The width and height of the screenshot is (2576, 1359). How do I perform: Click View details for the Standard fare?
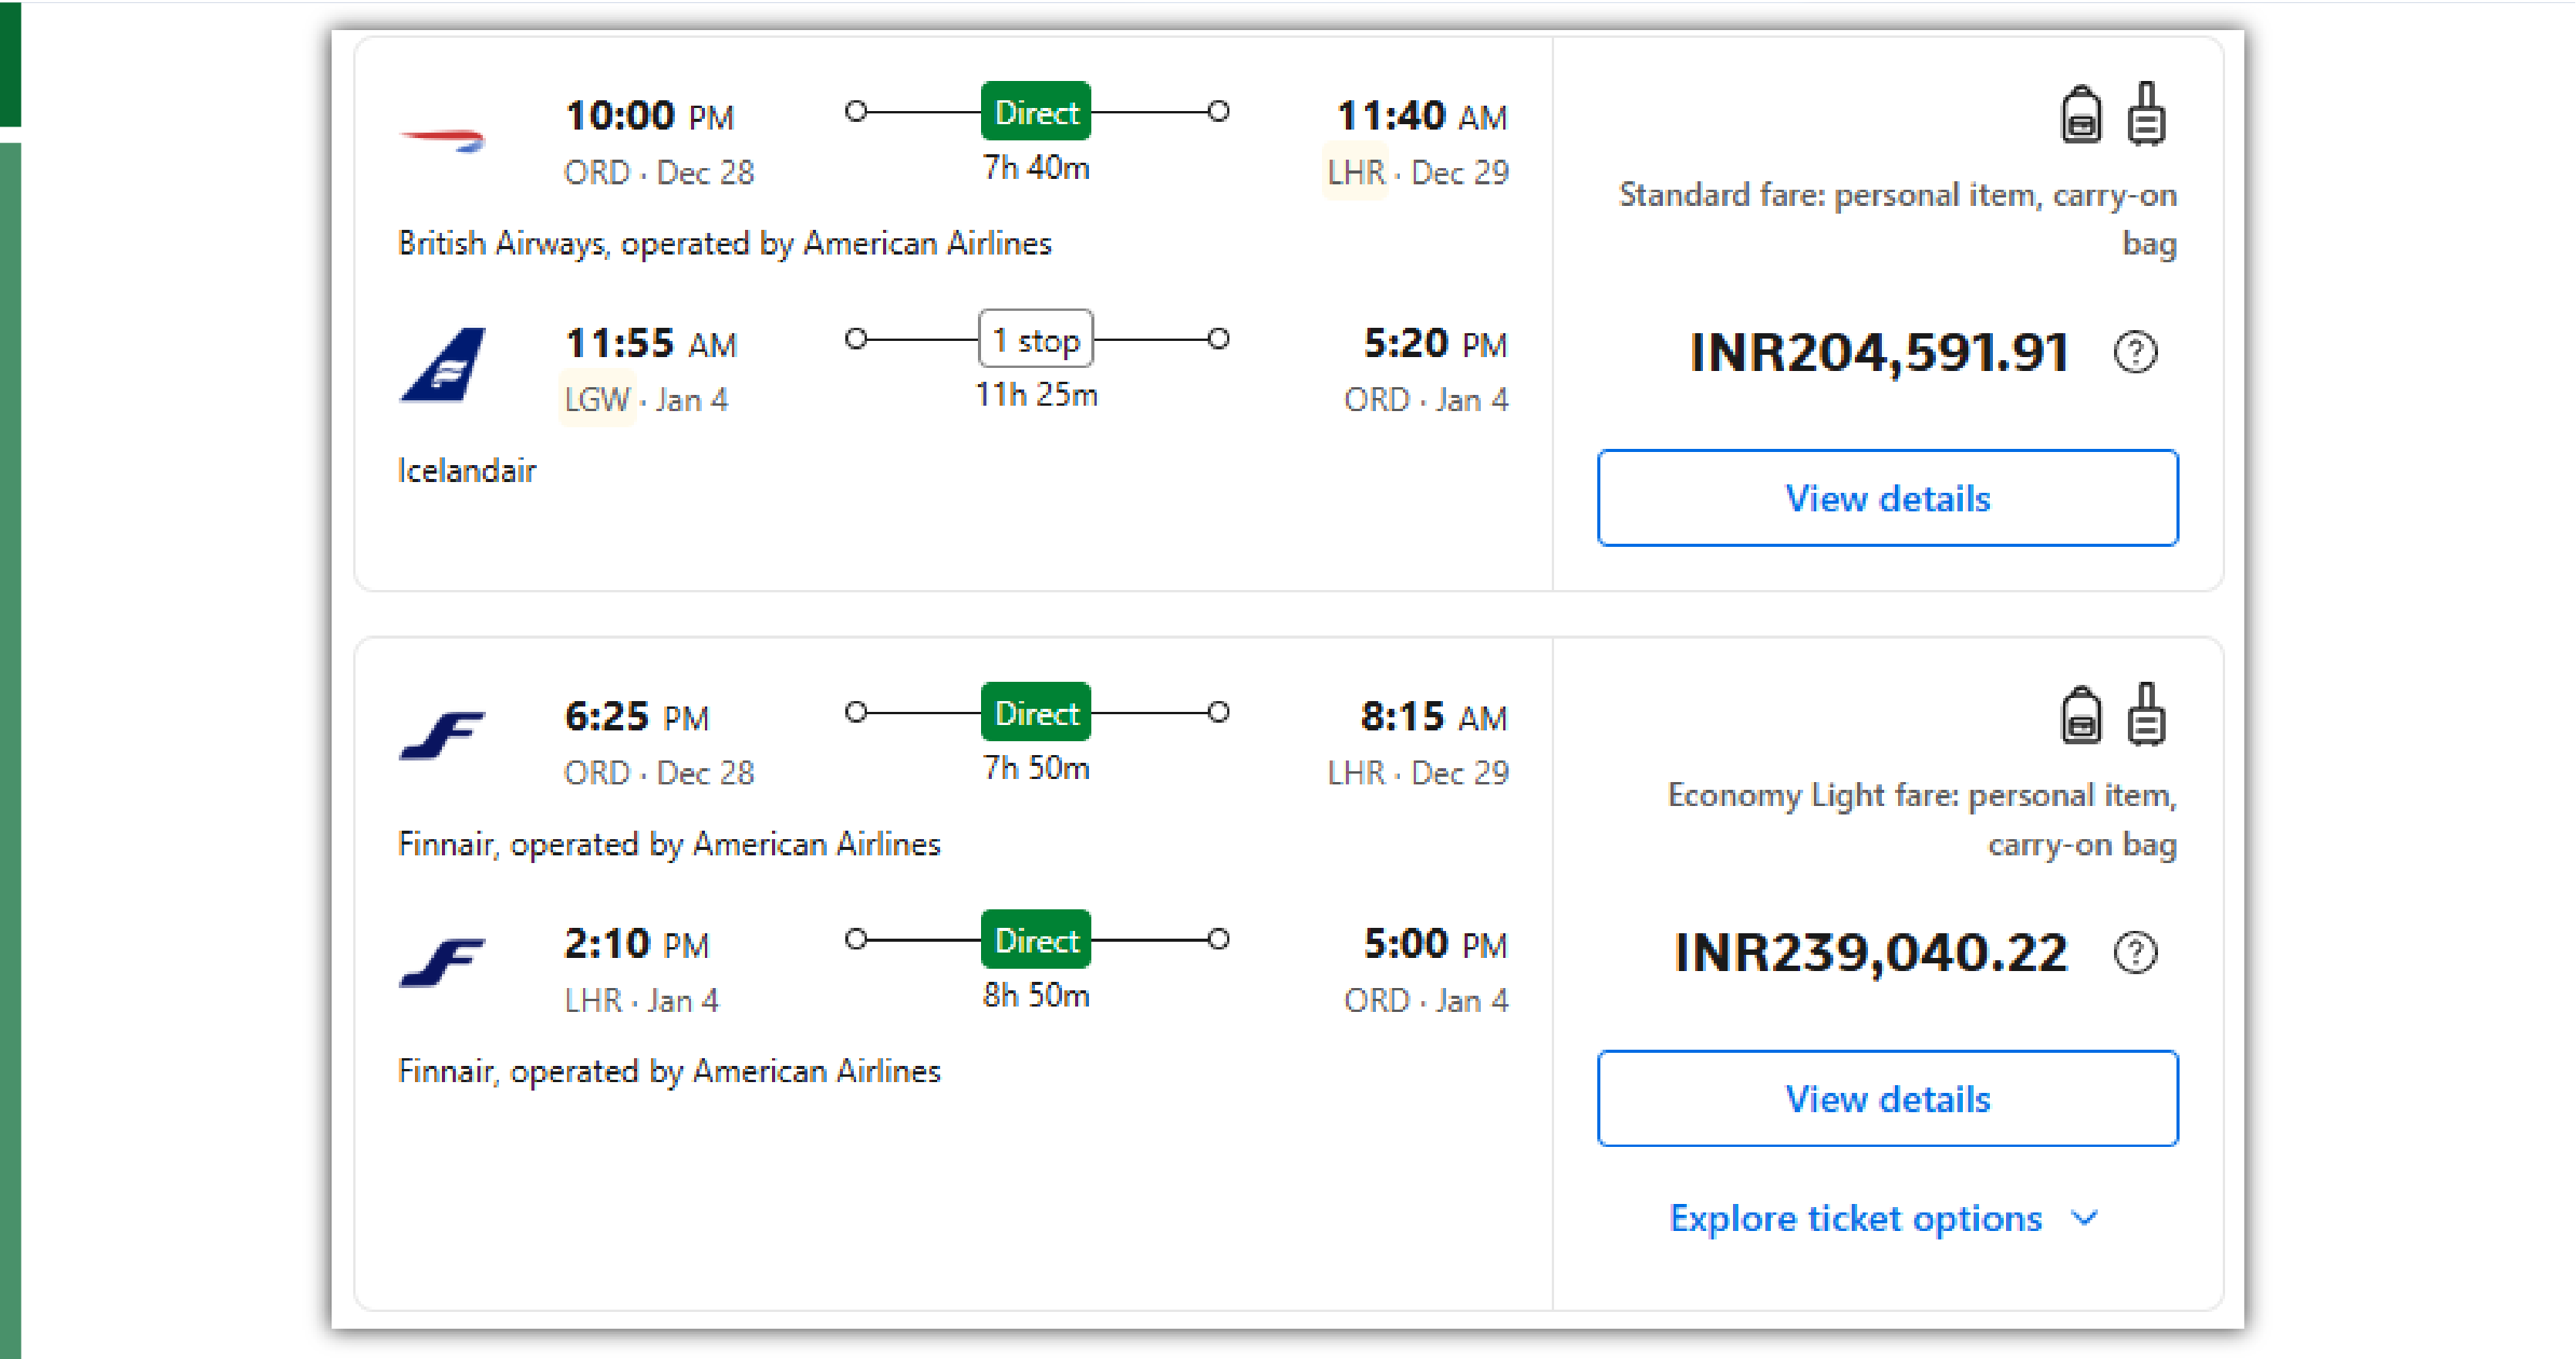tap(1887, 498)
